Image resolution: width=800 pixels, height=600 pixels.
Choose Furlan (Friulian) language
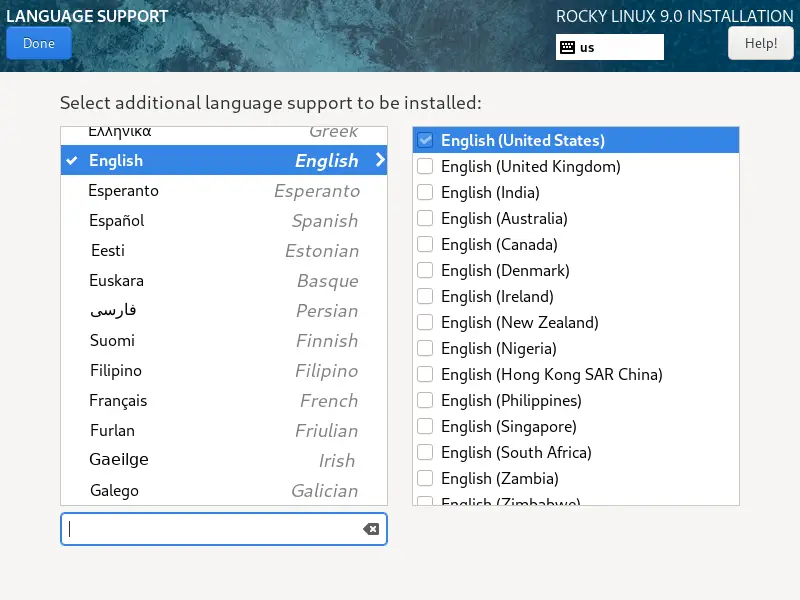(x=223, y=431)
